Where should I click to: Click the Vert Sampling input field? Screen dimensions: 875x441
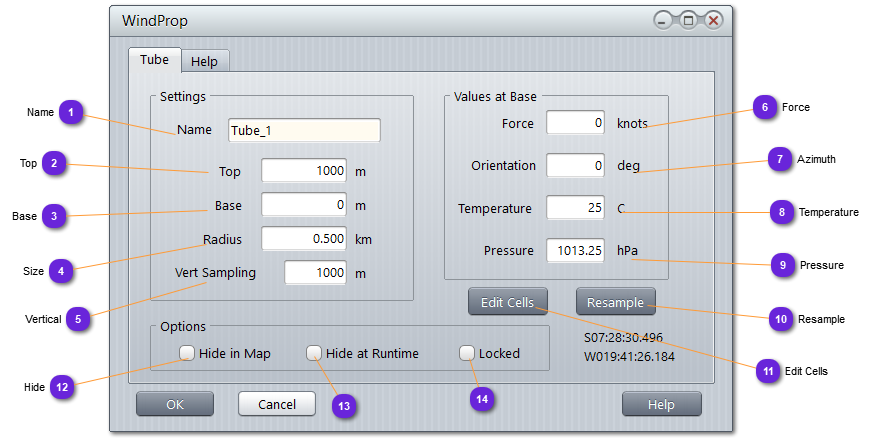[315, 273]
